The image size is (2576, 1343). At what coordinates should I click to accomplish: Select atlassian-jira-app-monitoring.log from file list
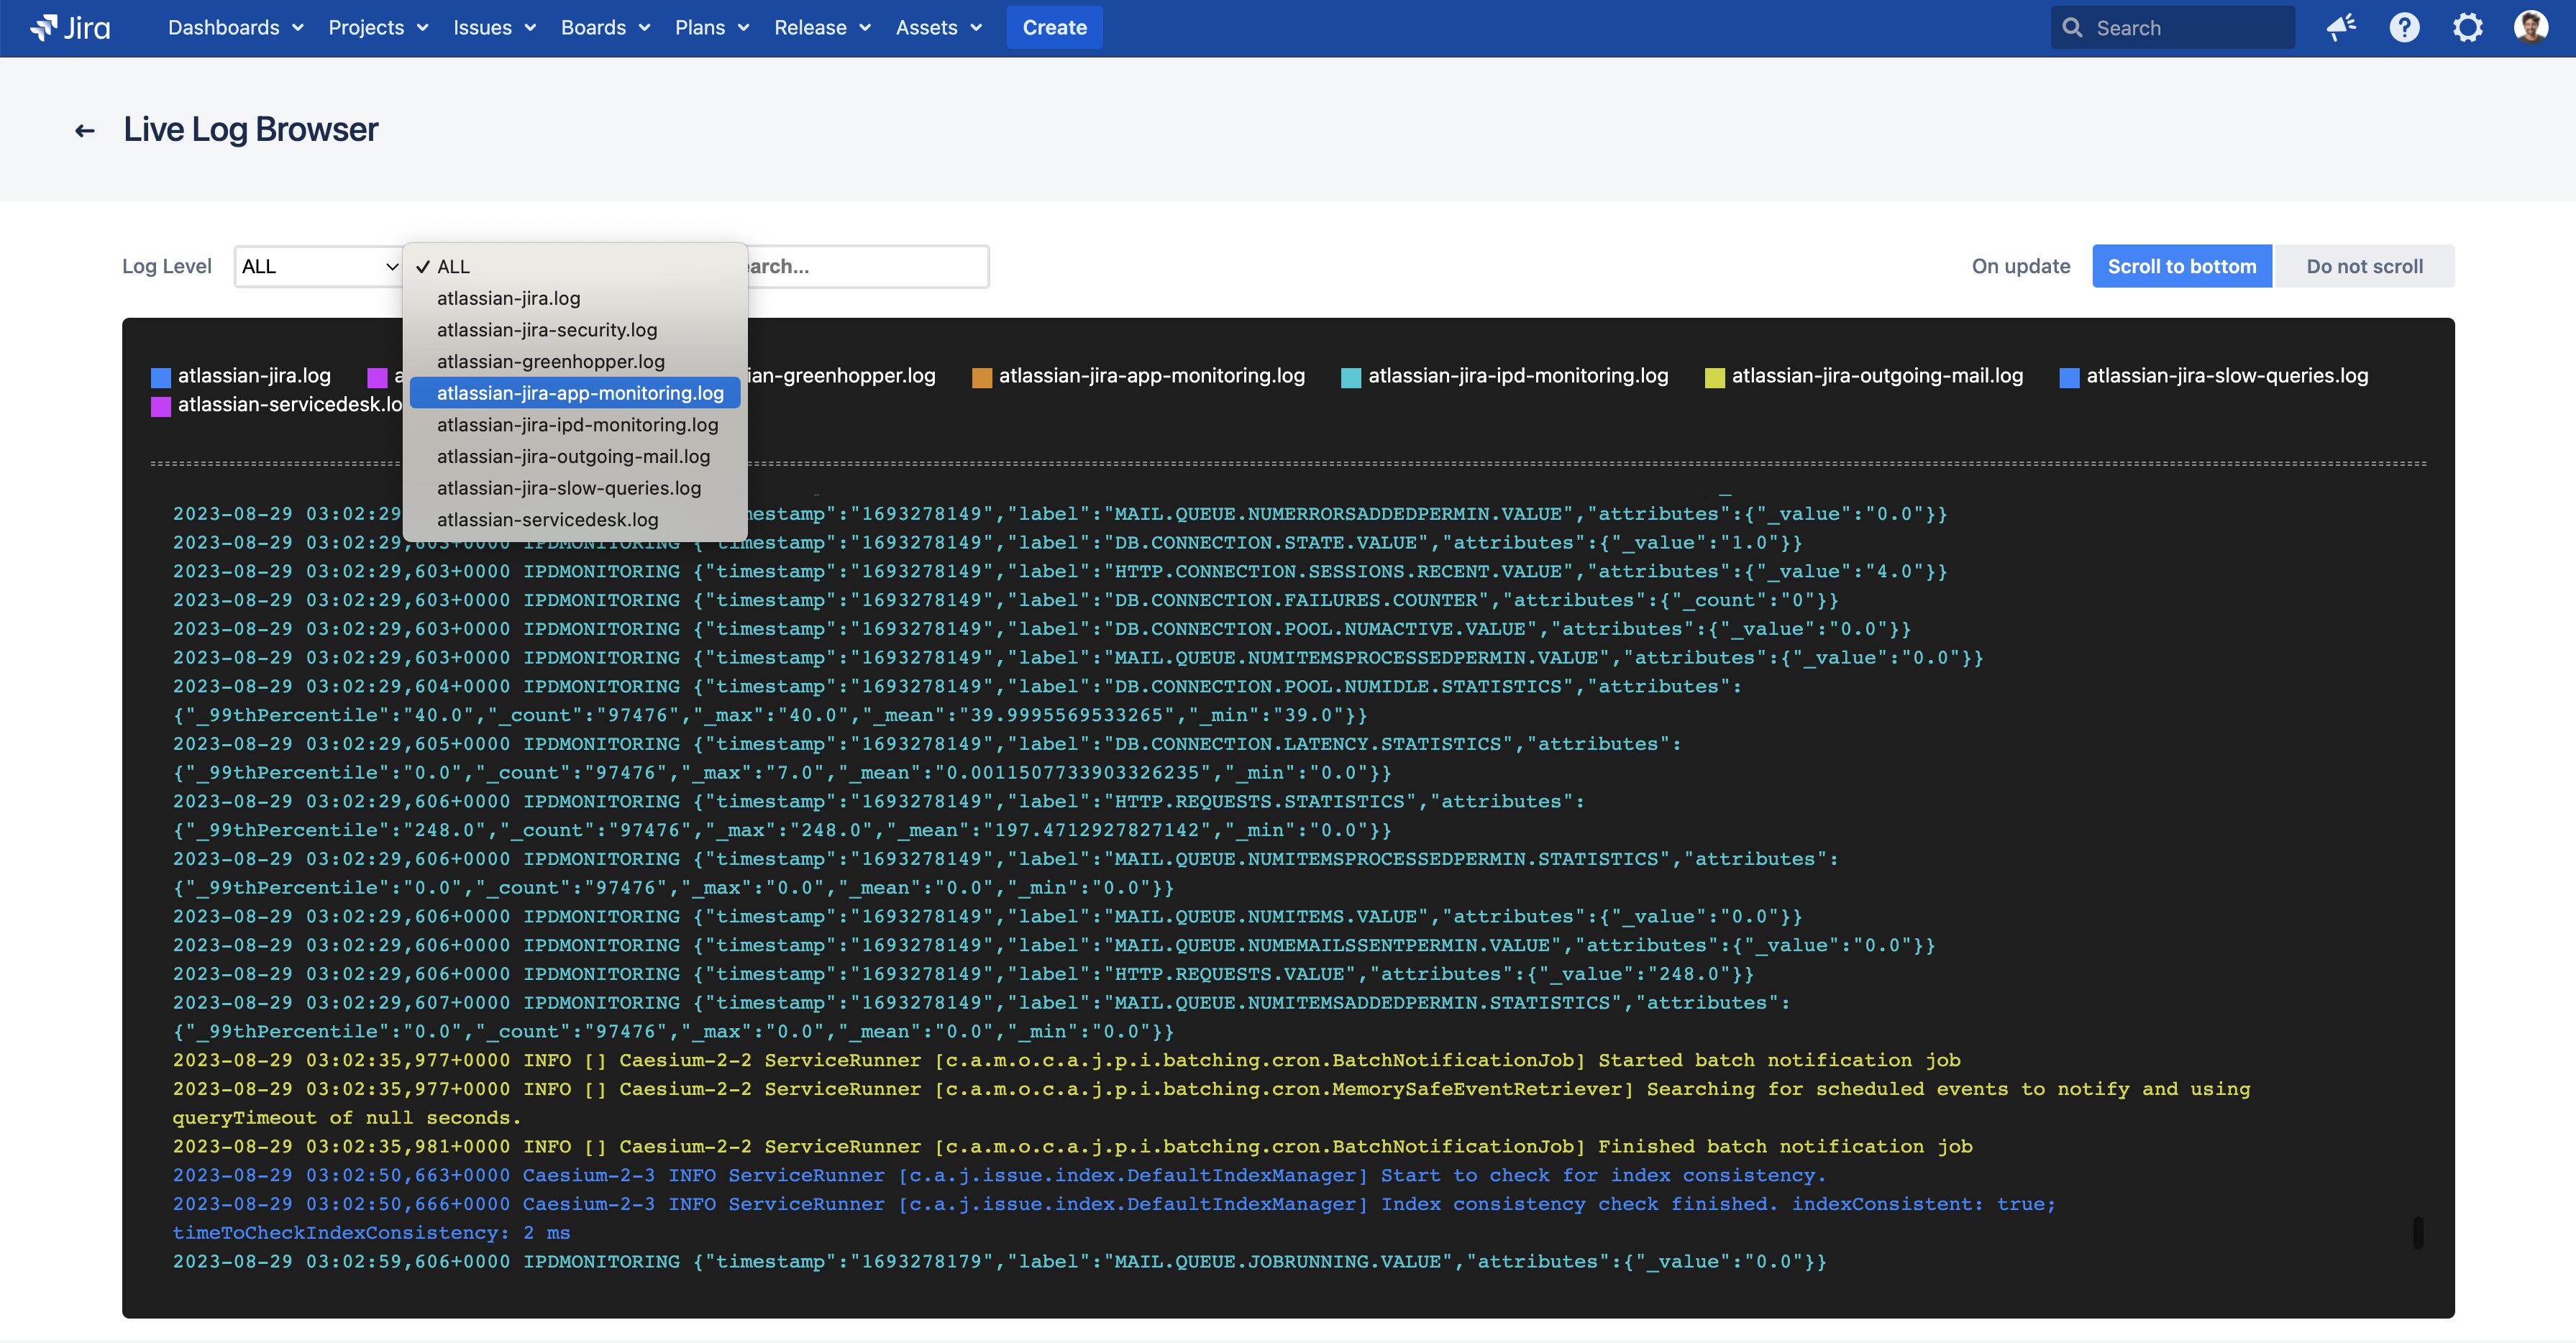pyautogui.click(x=580, y=393)
